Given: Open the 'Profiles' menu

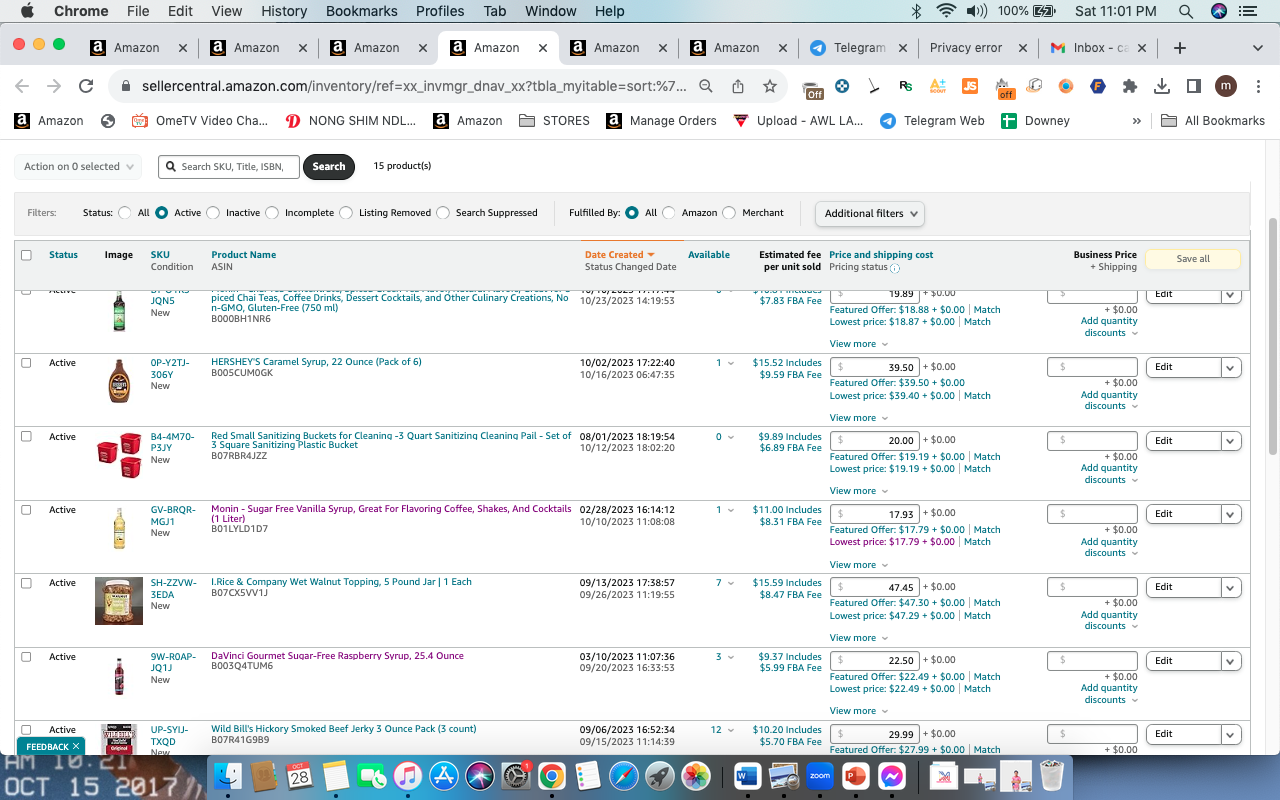Looking at the screenshot, I should coord(440,11).
